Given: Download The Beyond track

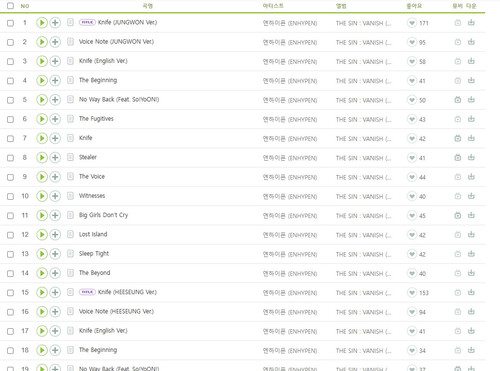Looking at the screenshot, I should (471, 273).
